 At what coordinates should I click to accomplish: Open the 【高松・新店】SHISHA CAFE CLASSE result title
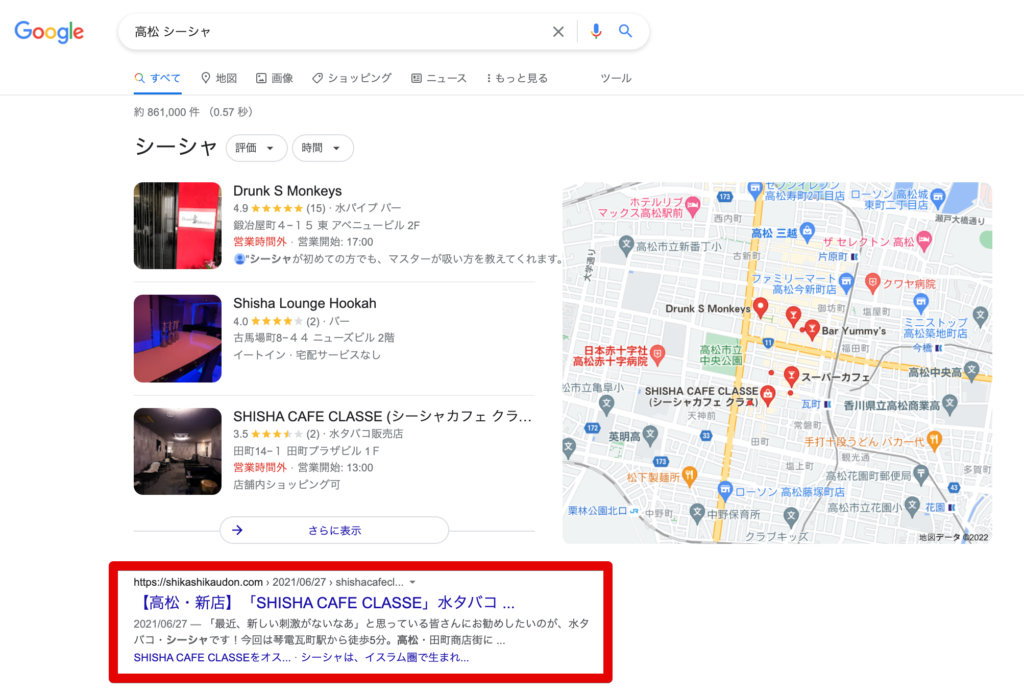coord(325,602)
